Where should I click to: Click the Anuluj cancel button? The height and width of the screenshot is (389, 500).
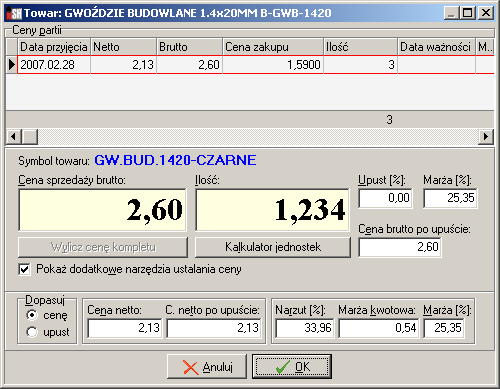point(207,367)
